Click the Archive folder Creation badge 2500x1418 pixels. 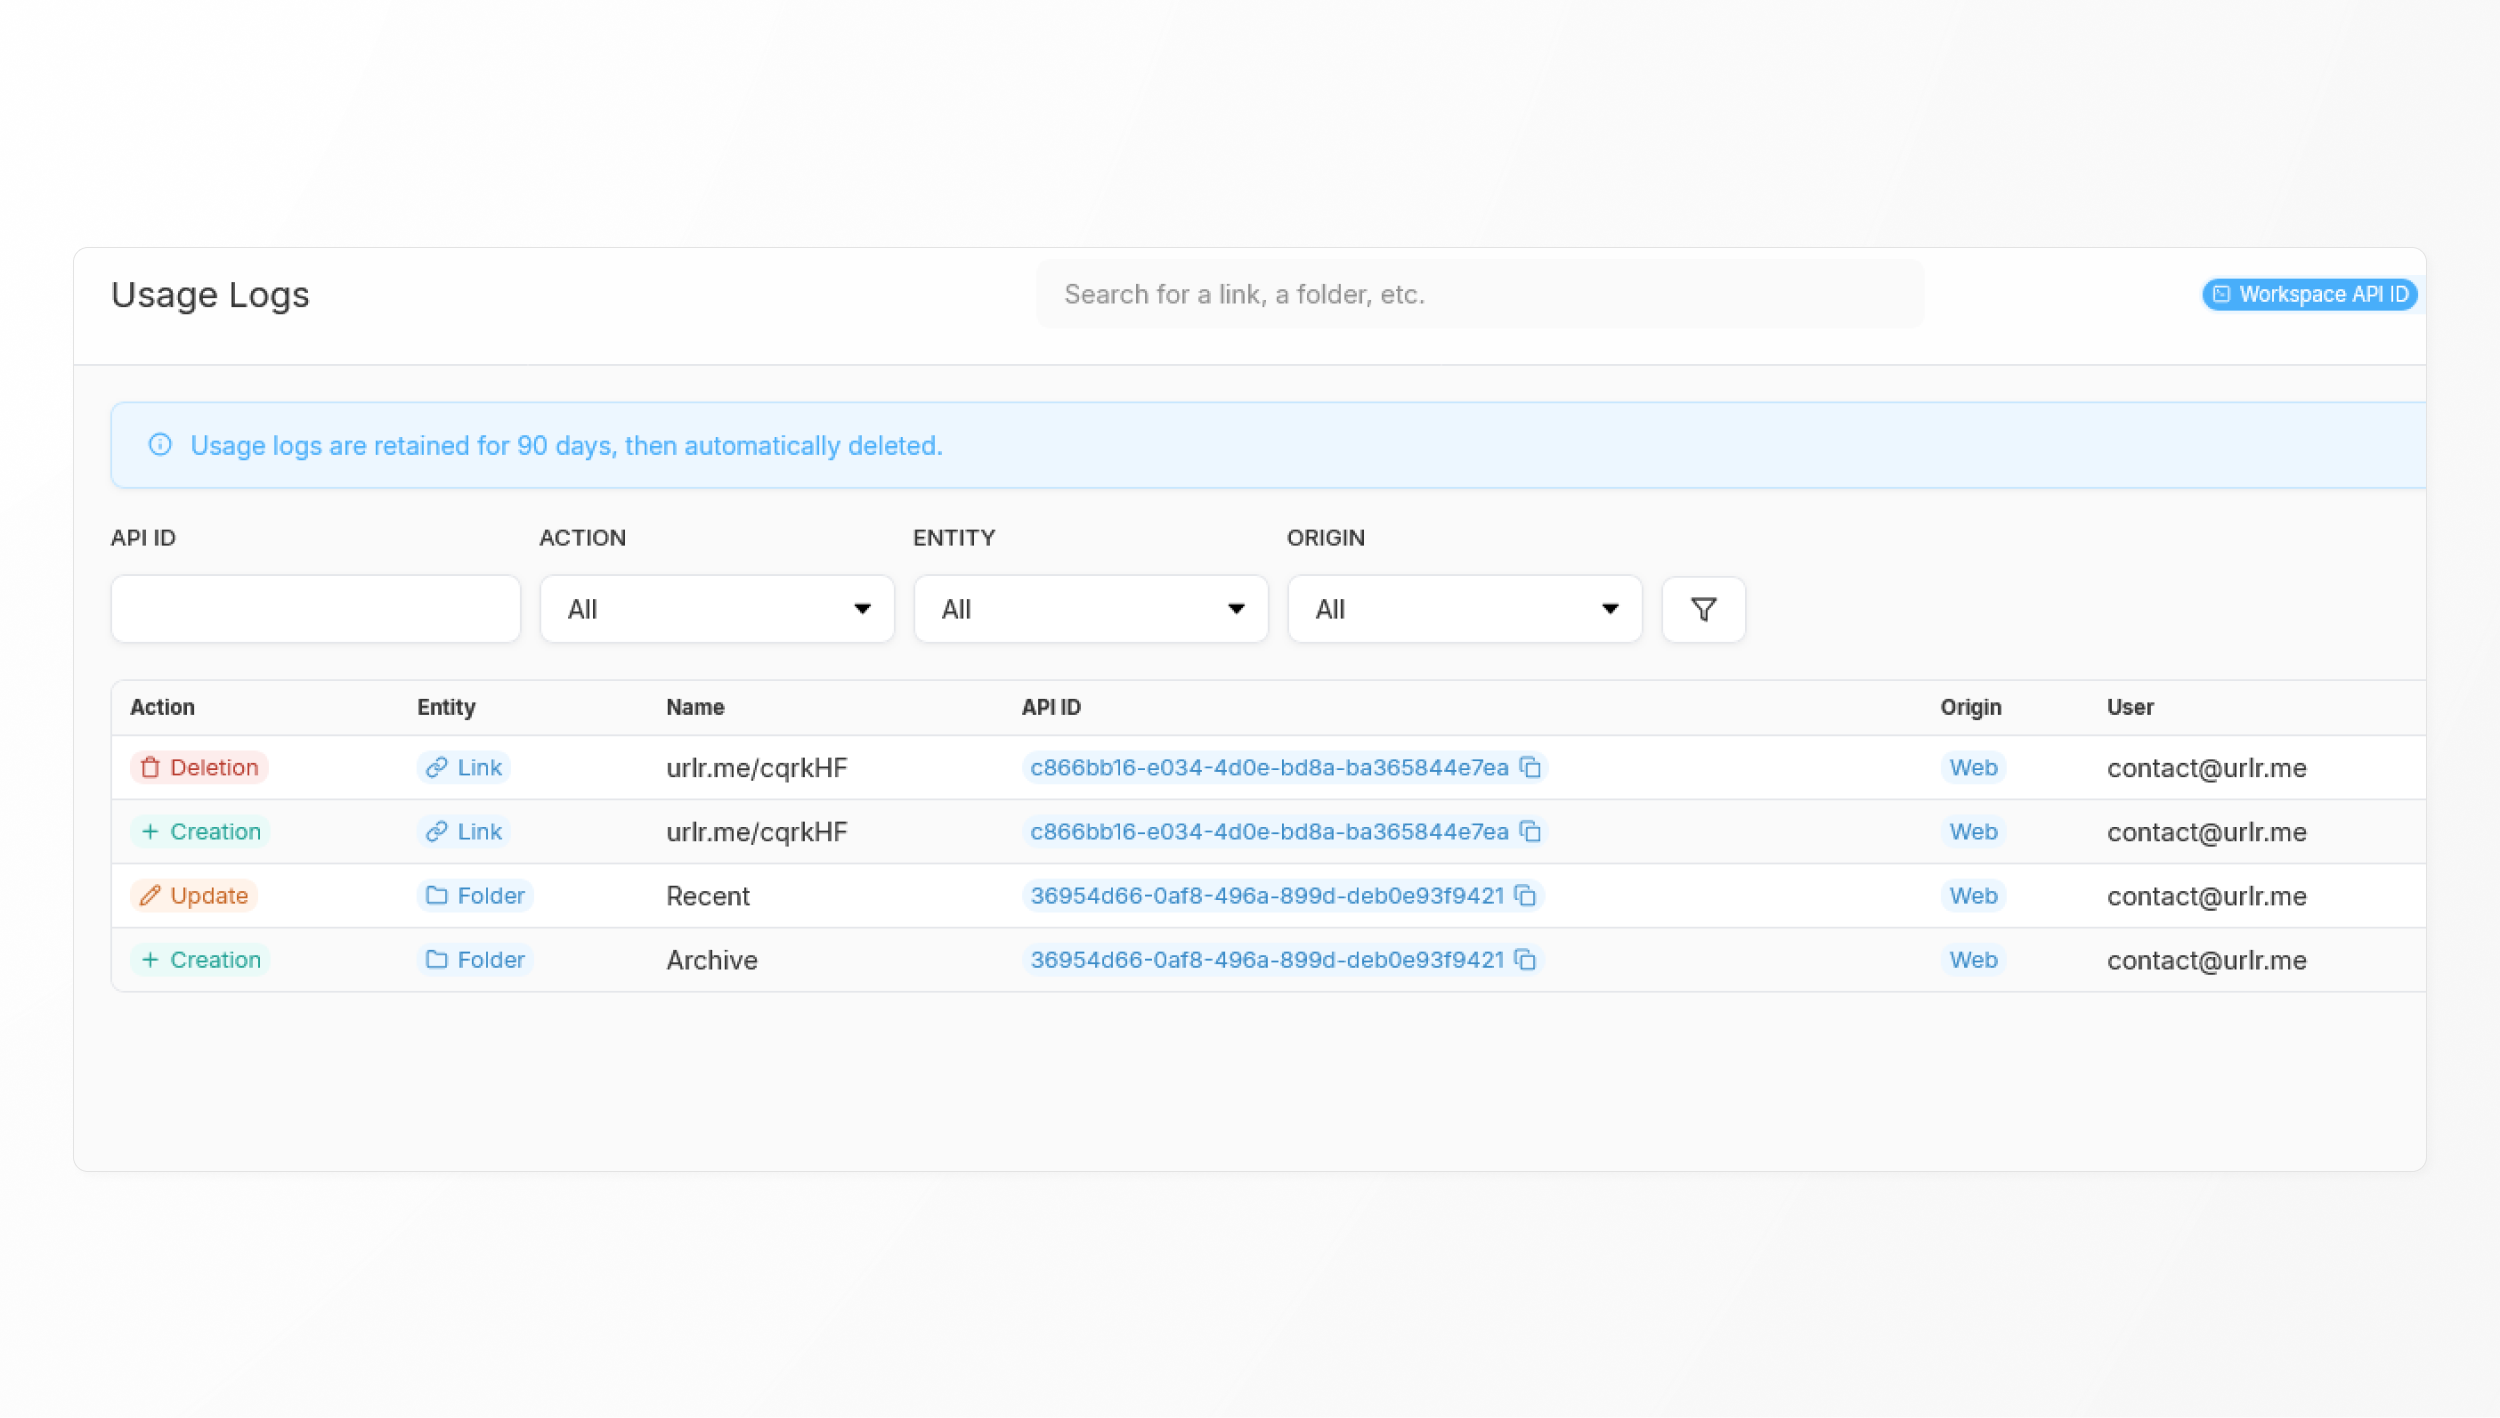click(200, 959)
